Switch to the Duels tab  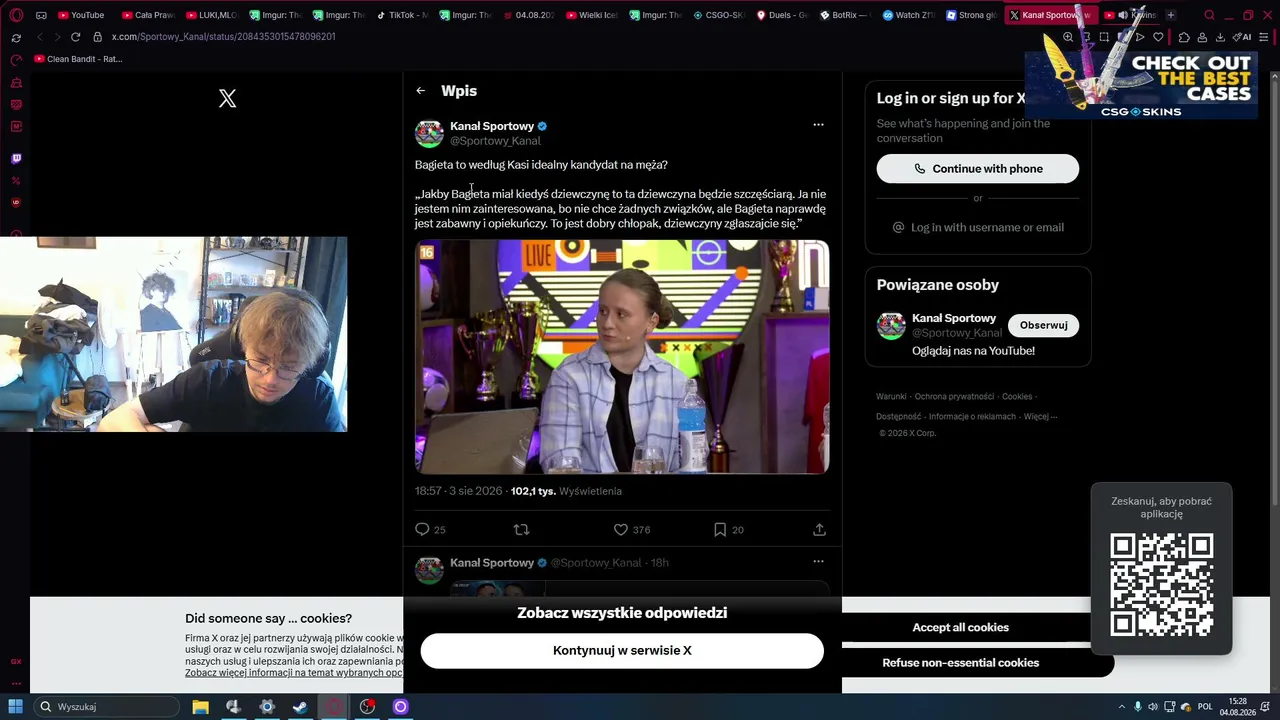[x=782, y=15]
